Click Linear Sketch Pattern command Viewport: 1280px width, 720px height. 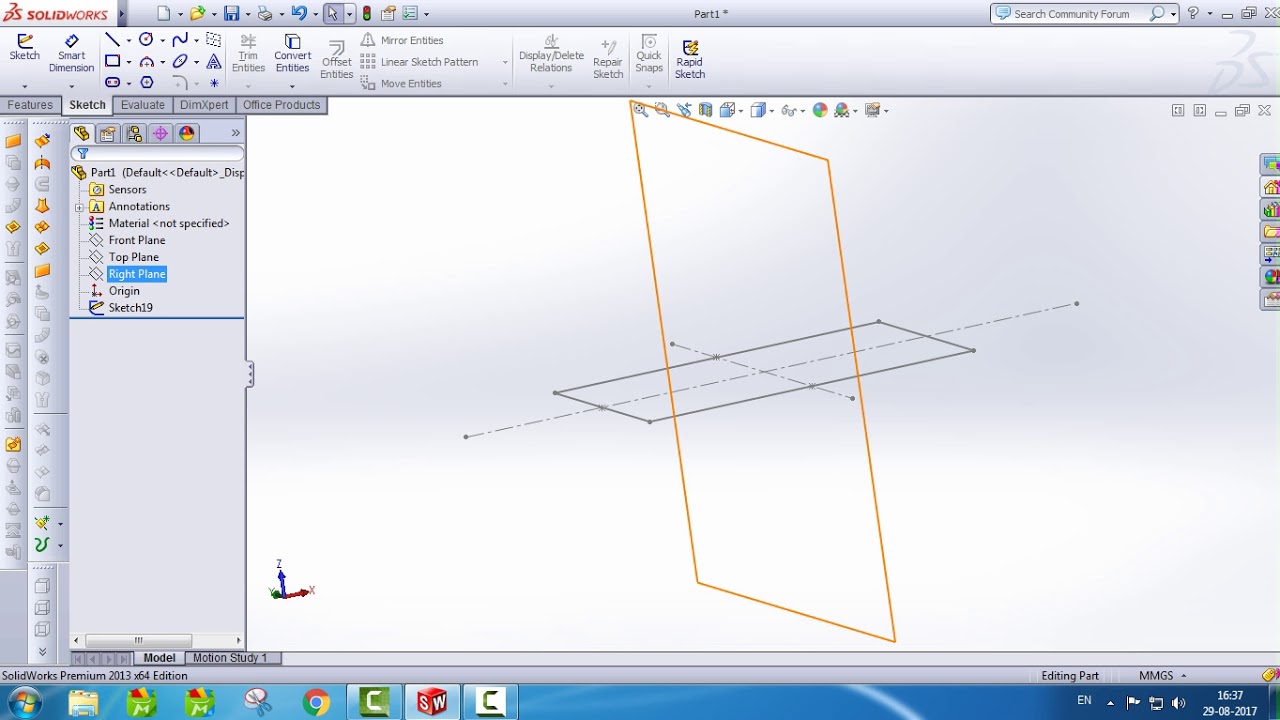(419, 62)
